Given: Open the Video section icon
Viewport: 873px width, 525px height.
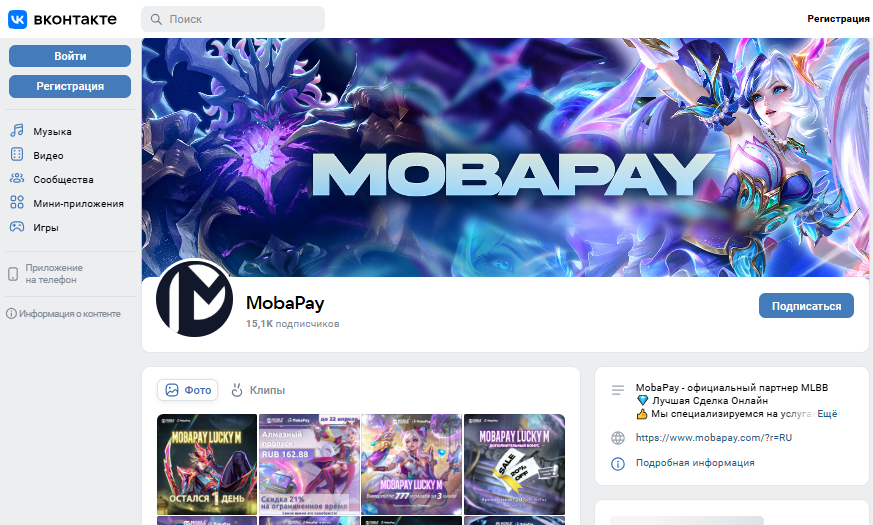Looking at the screenshot, I should (x=17, y=155).
